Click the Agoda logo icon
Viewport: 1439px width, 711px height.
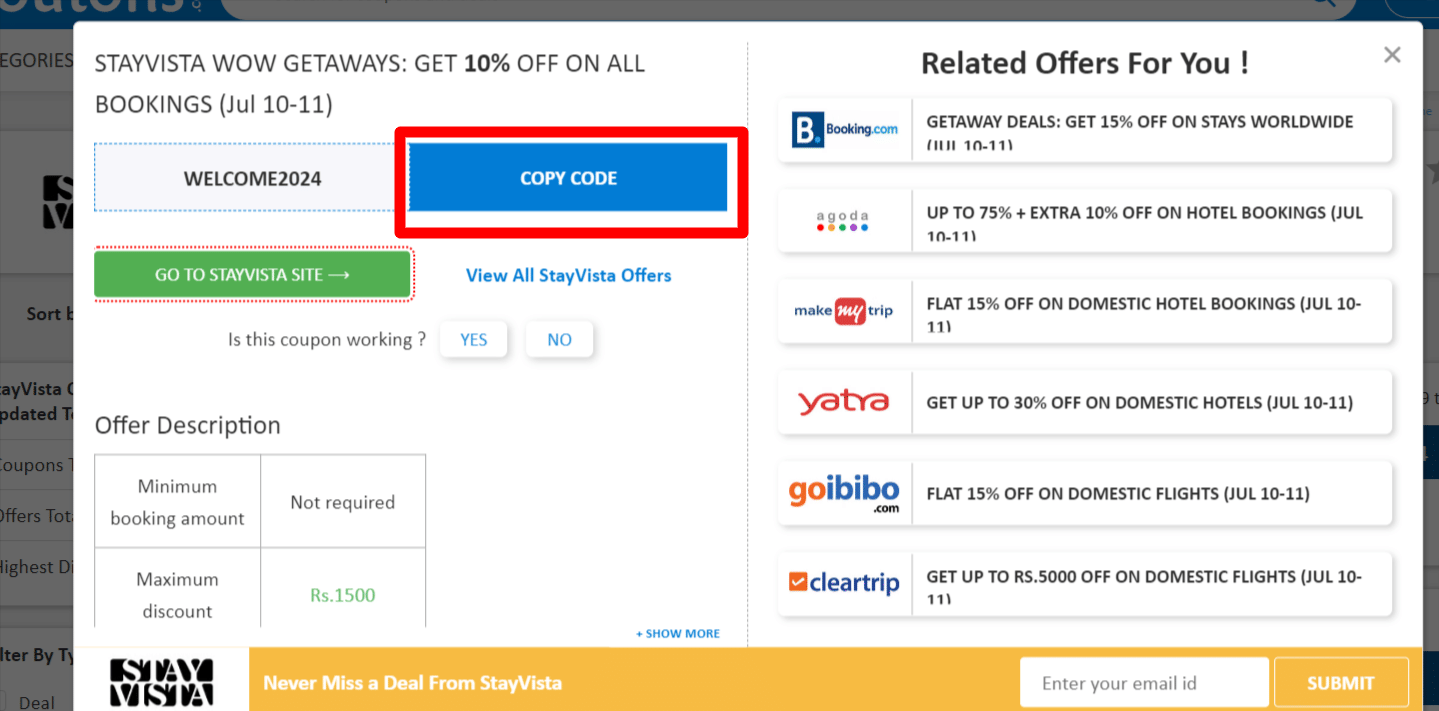(843, 221)
